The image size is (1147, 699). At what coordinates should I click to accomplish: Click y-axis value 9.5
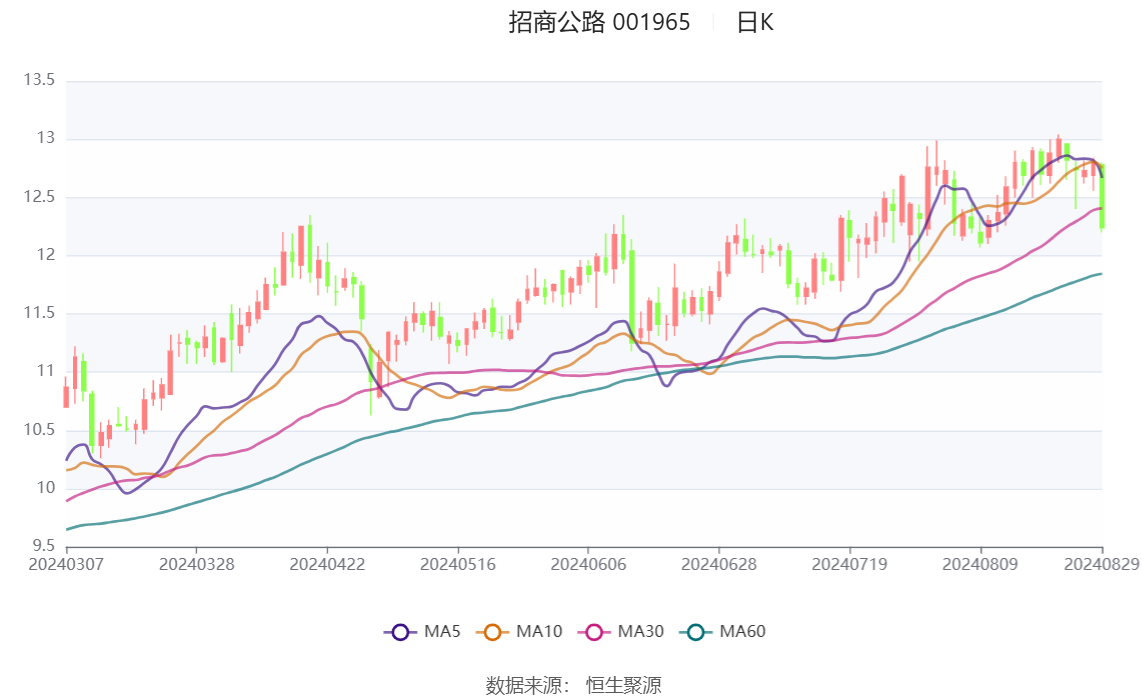[43, 545]
